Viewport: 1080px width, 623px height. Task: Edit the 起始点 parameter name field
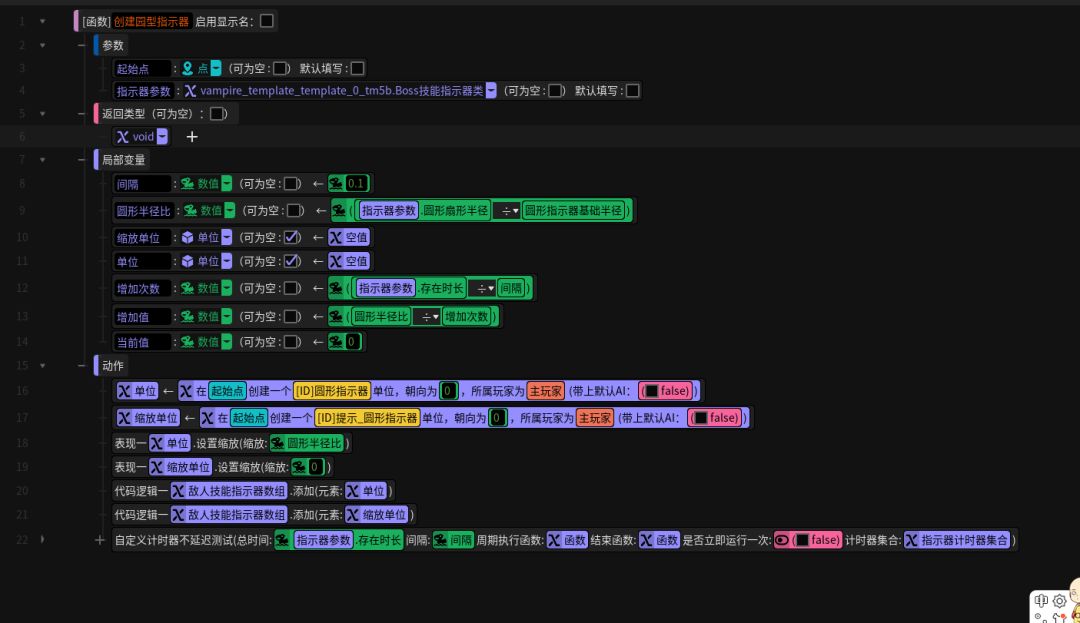(x=142, y=68)
